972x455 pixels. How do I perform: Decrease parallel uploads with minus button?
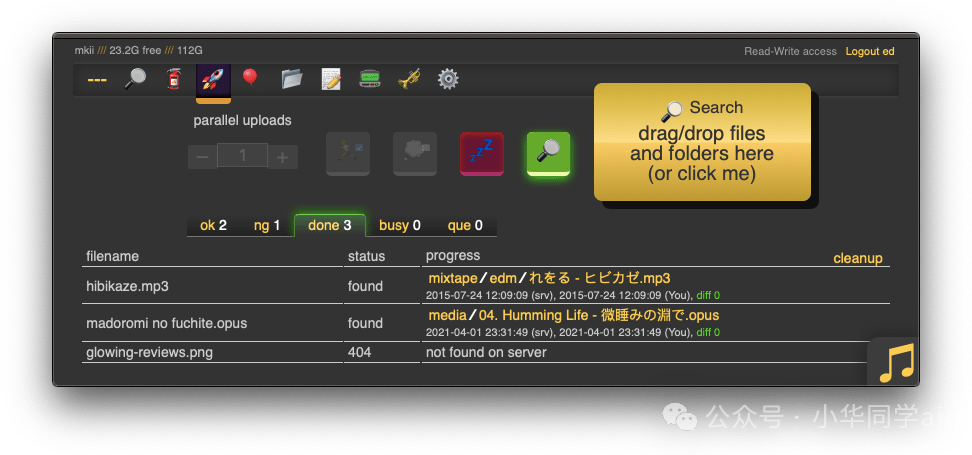[202, 157]
